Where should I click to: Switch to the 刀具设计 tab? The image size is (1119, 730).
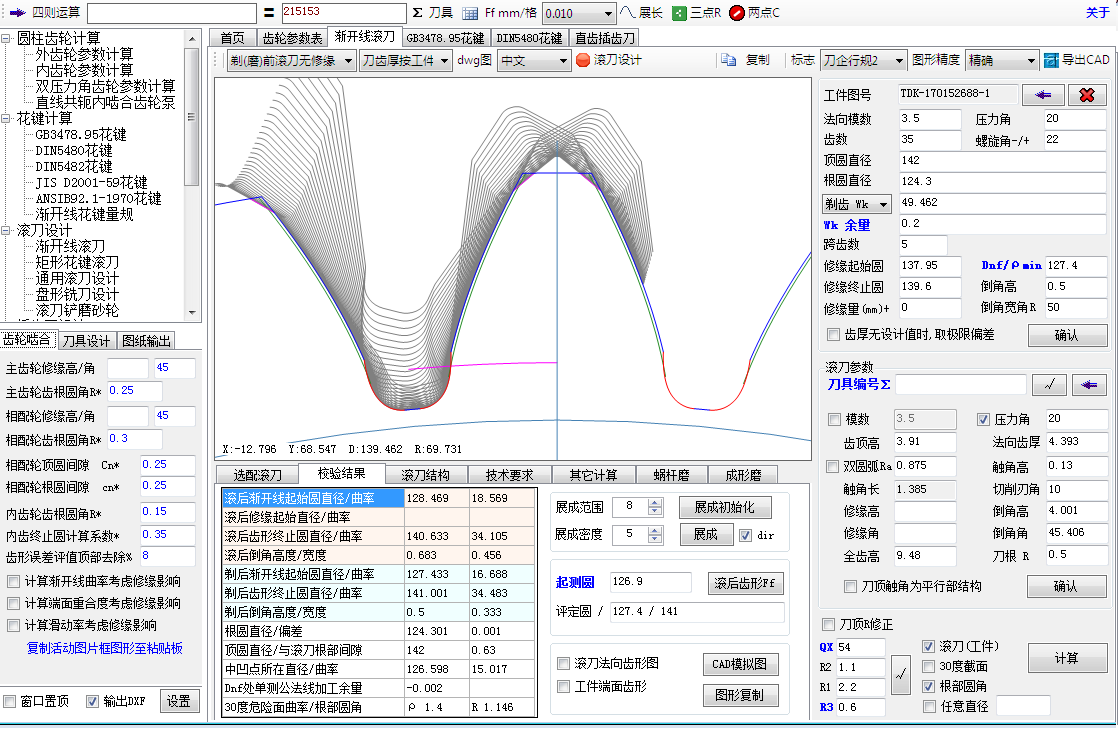point(86,341)
